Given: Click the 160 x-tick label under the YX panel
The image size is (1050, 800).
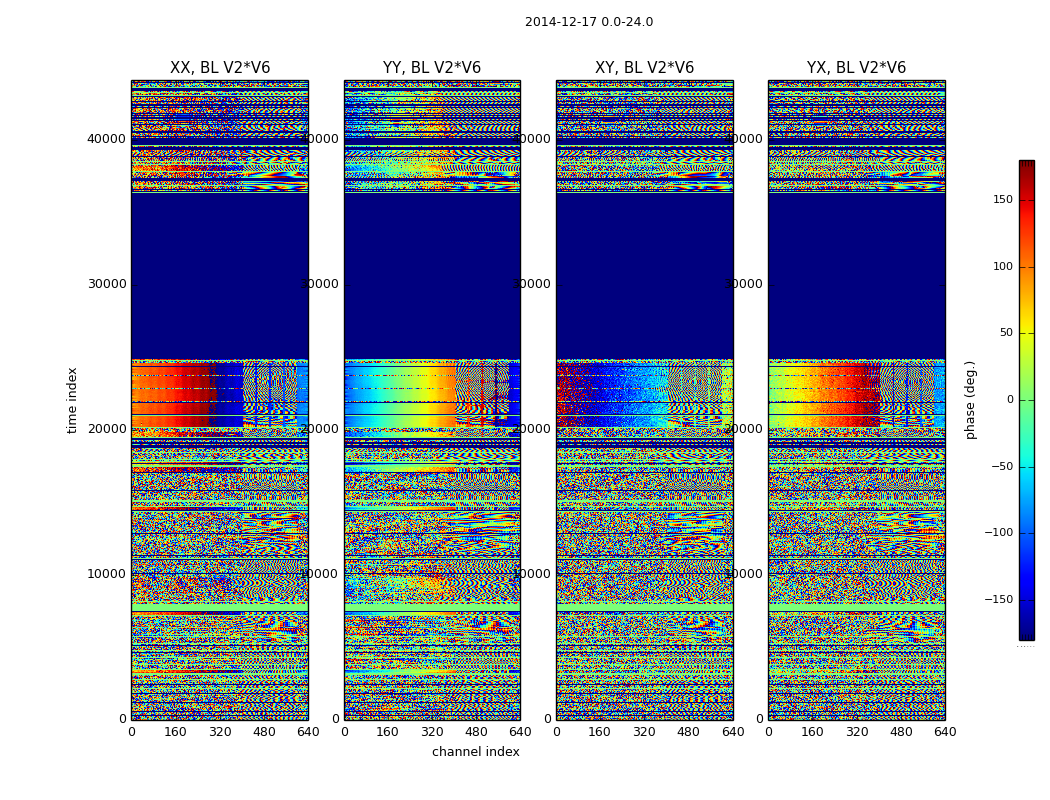Looking at the screenshot, I should coord(812,732).
